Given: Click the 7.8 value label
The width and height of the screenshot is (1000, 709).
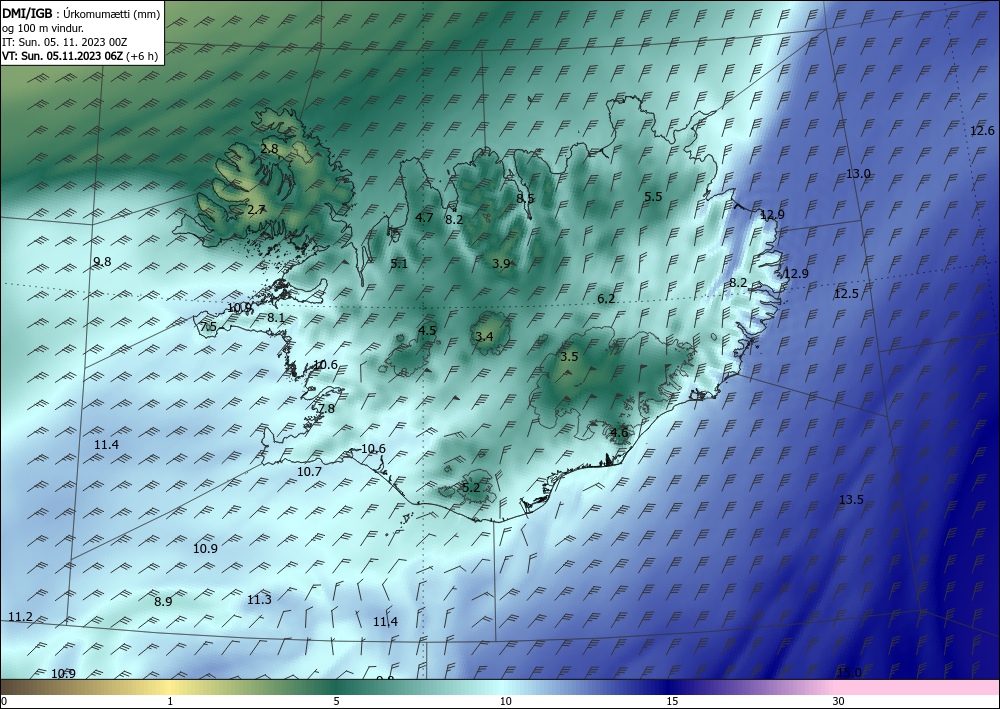Looking at the screenshot, I should tap(326, 409).
